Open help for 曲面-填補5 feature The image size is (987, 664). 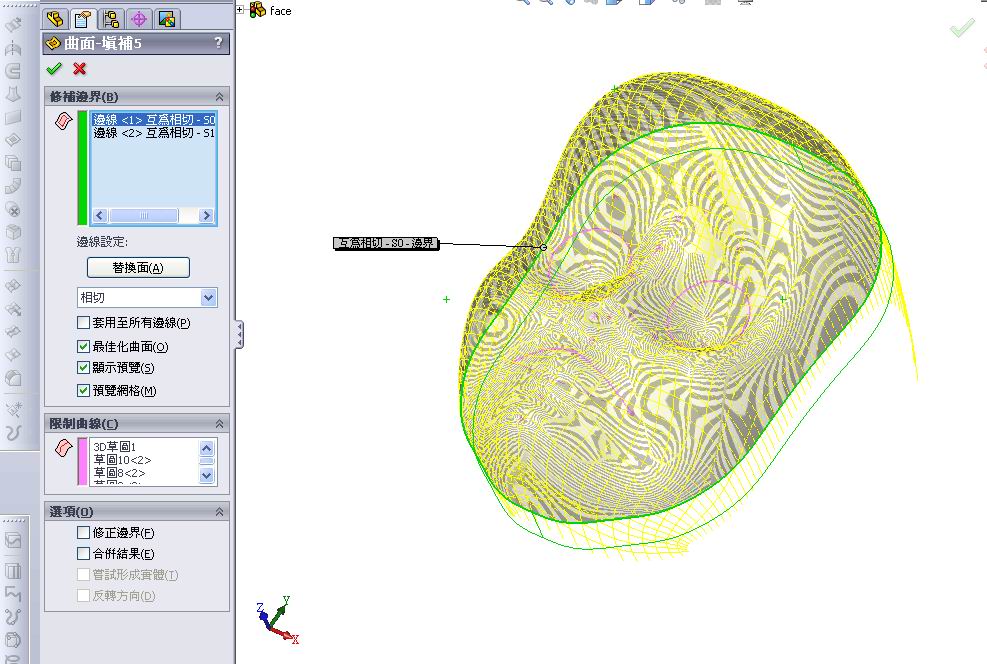218,43
